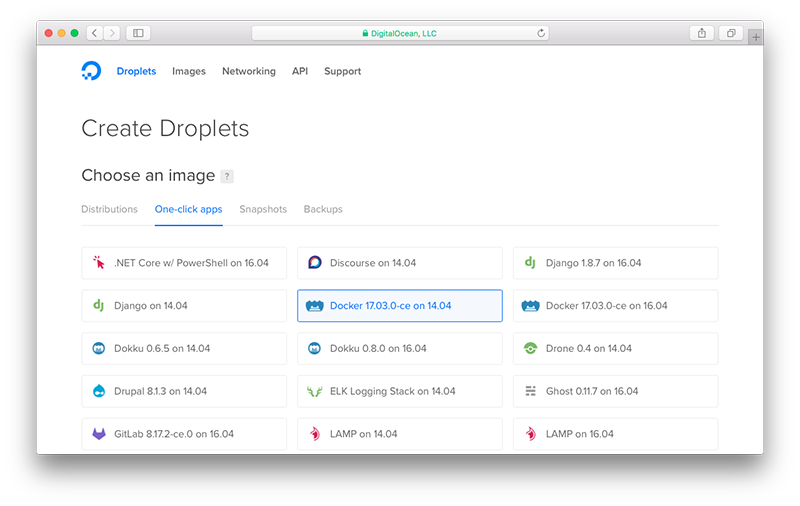Image resolution: width=800 pixels, height=506 pixels.
Task: Open the Images nav item
Action: [x=189, y=71]
